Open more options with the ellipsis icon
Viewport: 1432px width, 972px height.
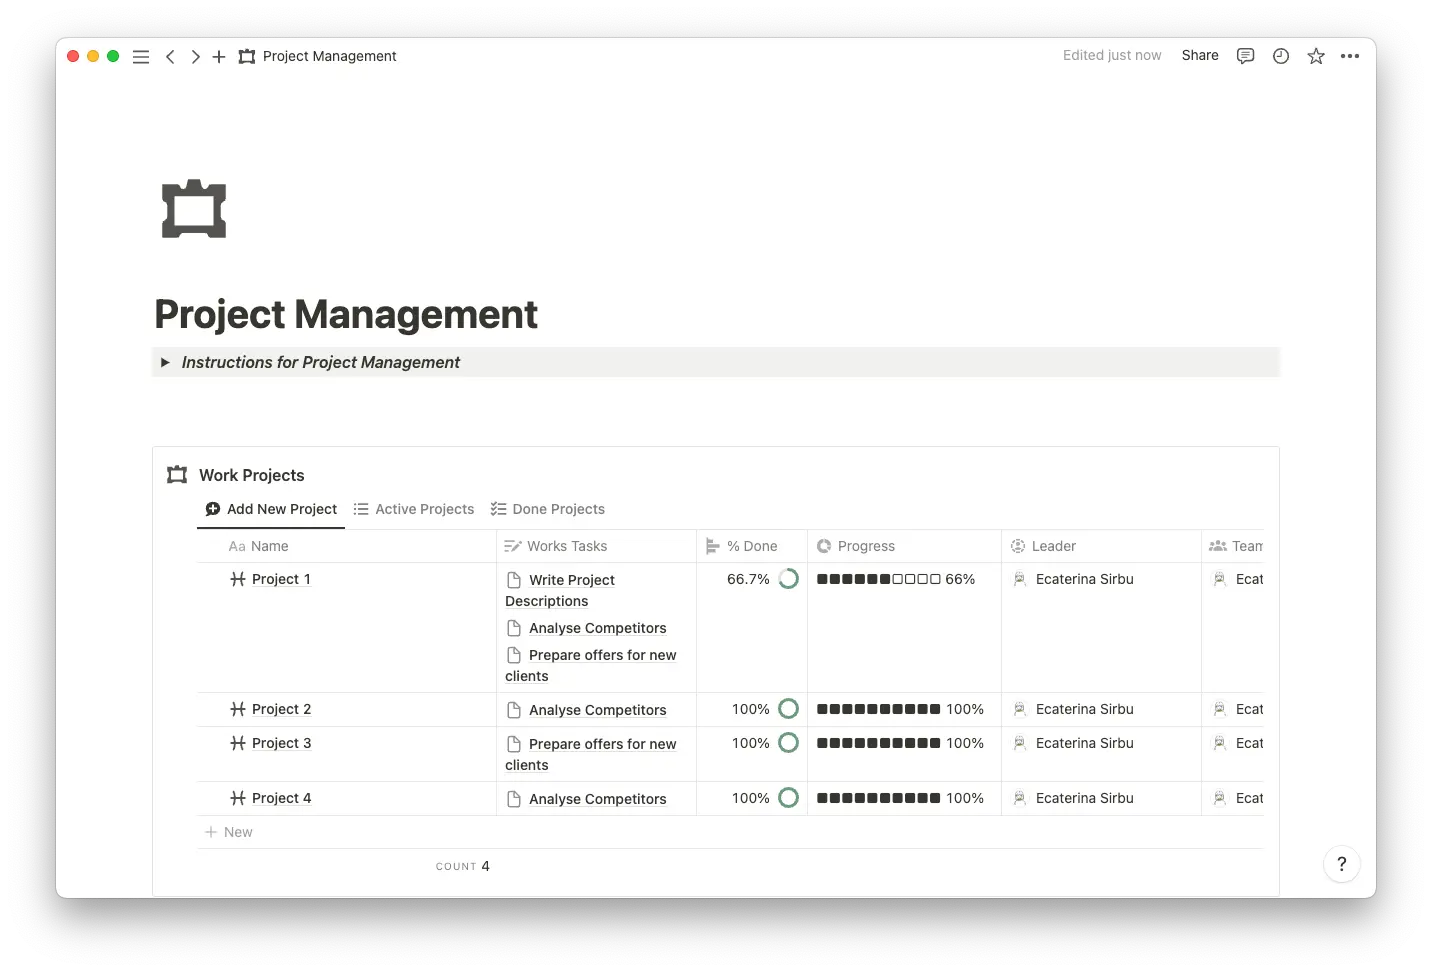pyautogui.click(x=1351, y=56)
